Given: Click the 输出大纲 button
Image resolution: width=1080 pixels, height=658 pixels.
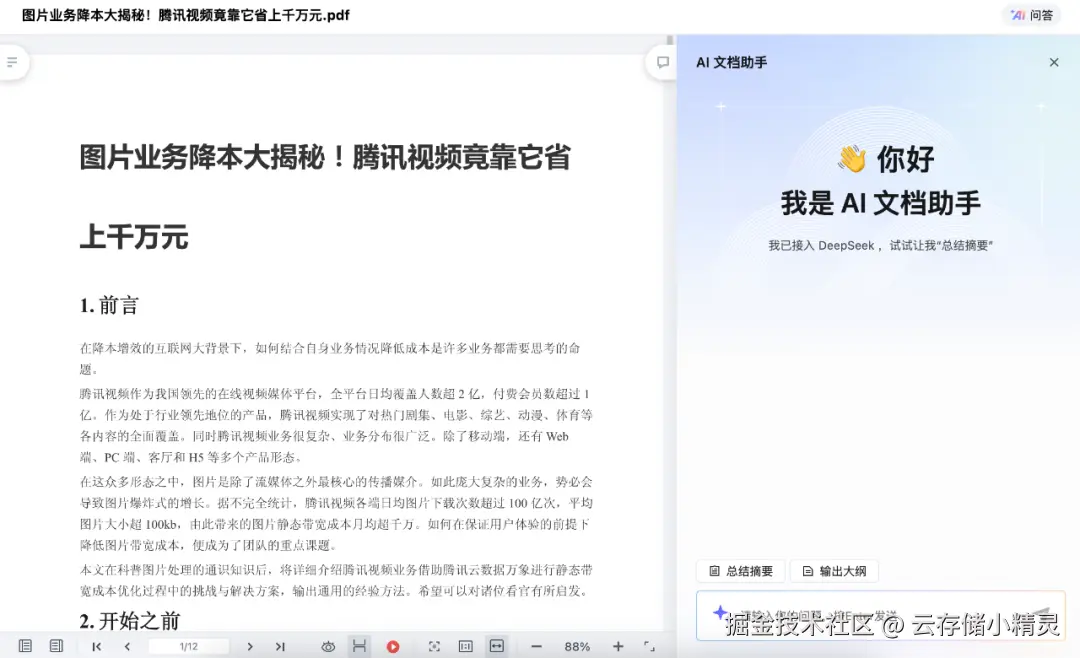Looking at the screenshot, I should tap(836, 571).
